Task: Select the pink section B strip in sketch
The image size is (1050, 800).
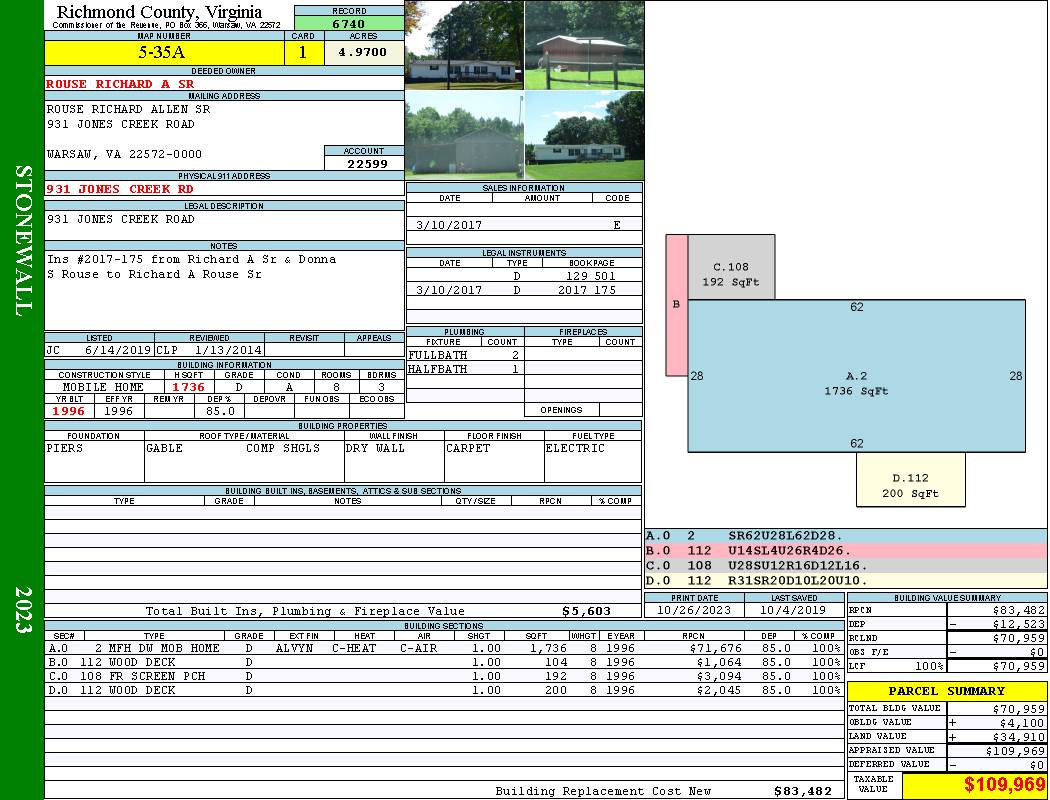Action: tap(676, 305)
